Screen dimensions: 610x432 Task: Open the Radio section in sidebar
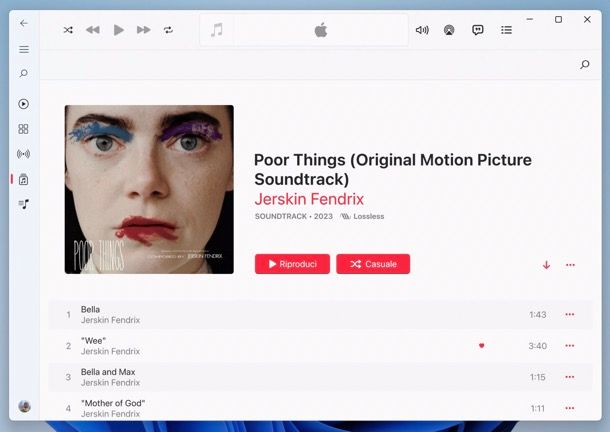(24, 154)
